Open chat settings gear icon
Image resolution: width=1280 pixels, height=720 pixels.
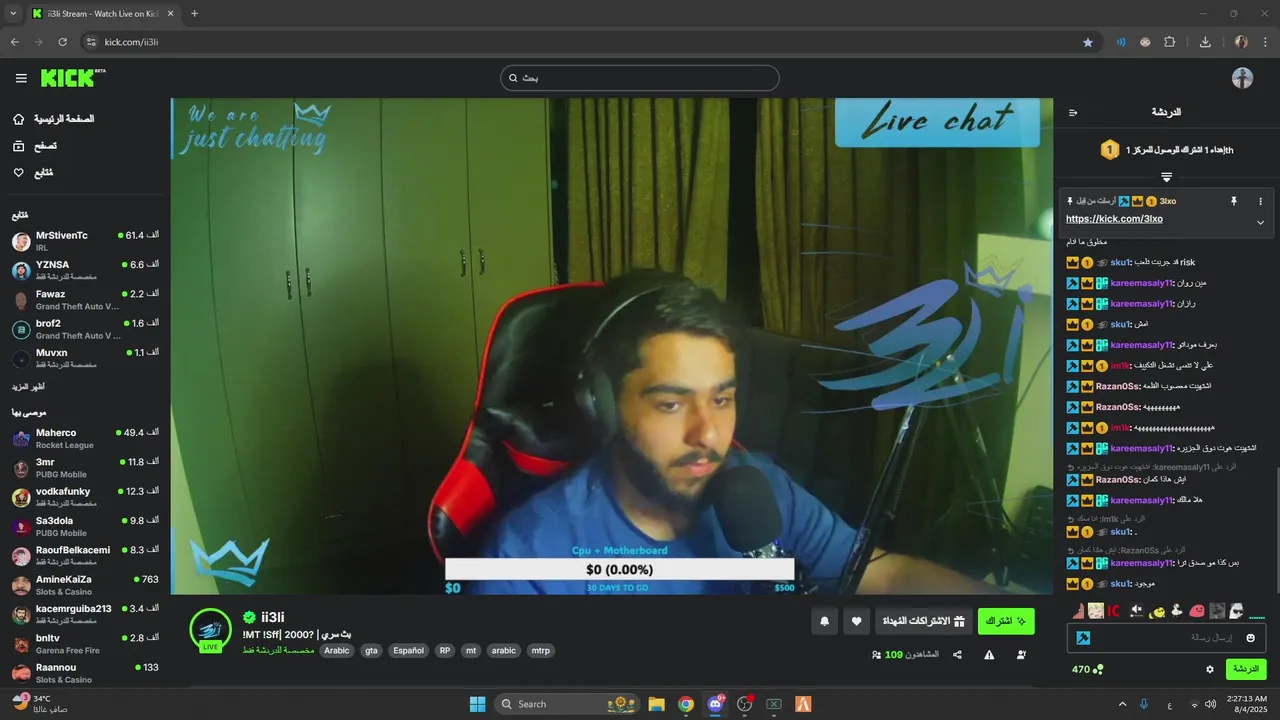(1210, 669)
